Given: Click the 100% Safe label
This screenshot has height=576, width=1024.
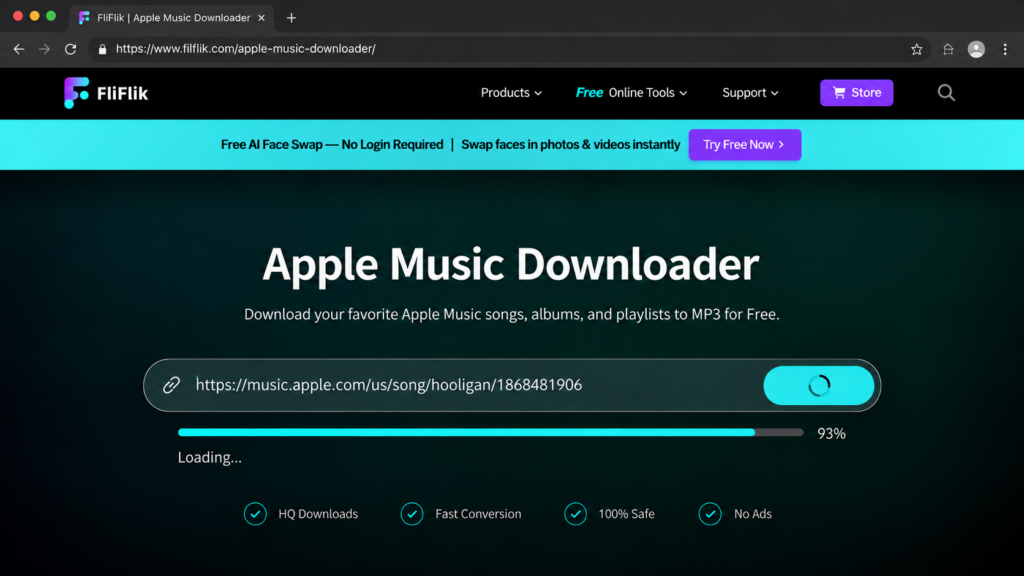Looking at the screenshot, I should click(626, 514).
